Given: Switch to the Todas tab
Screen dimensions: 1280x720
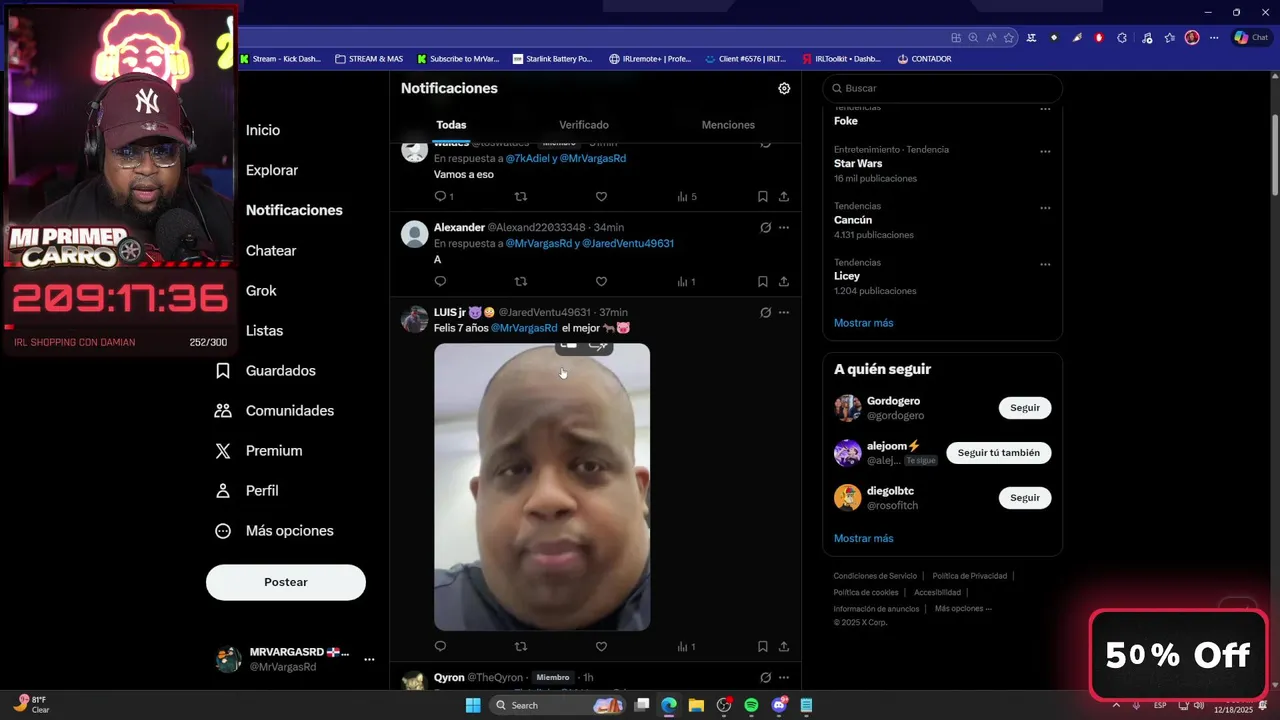Looking at the screenshot, I should [451, 125].
